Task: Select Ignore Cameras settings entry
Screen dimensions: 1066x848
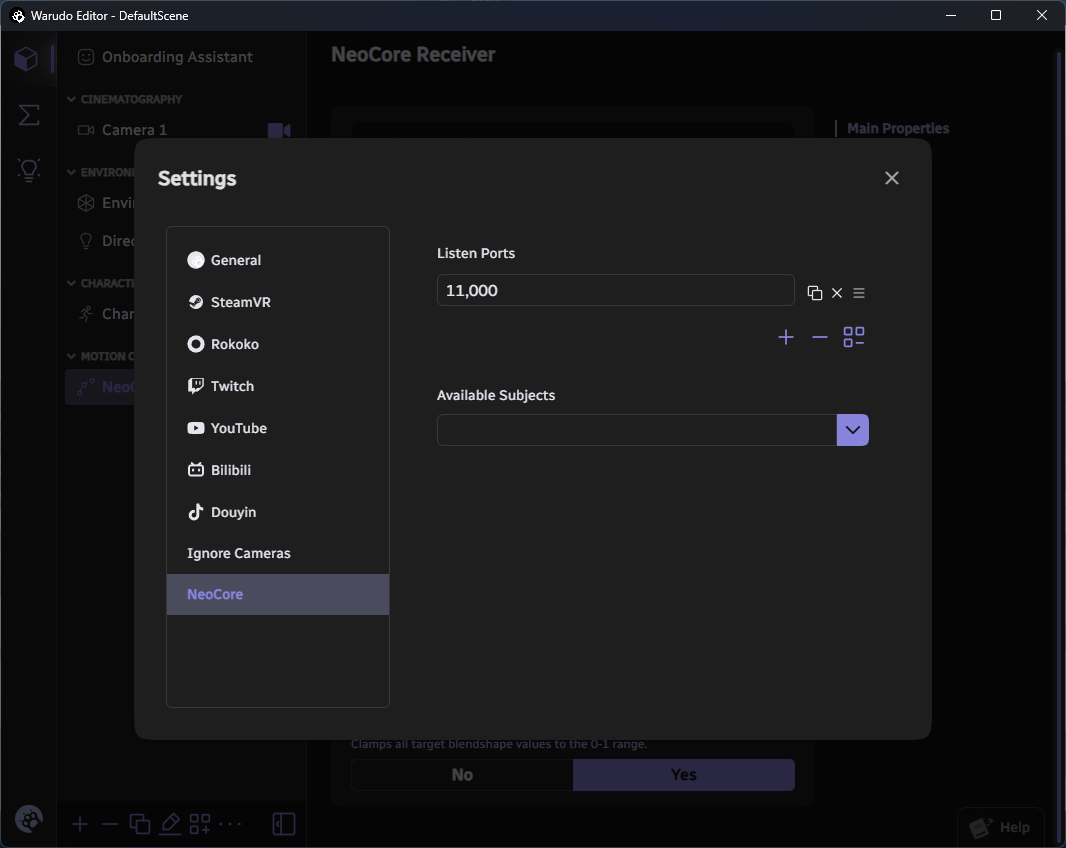Action: tap(277, 554)
